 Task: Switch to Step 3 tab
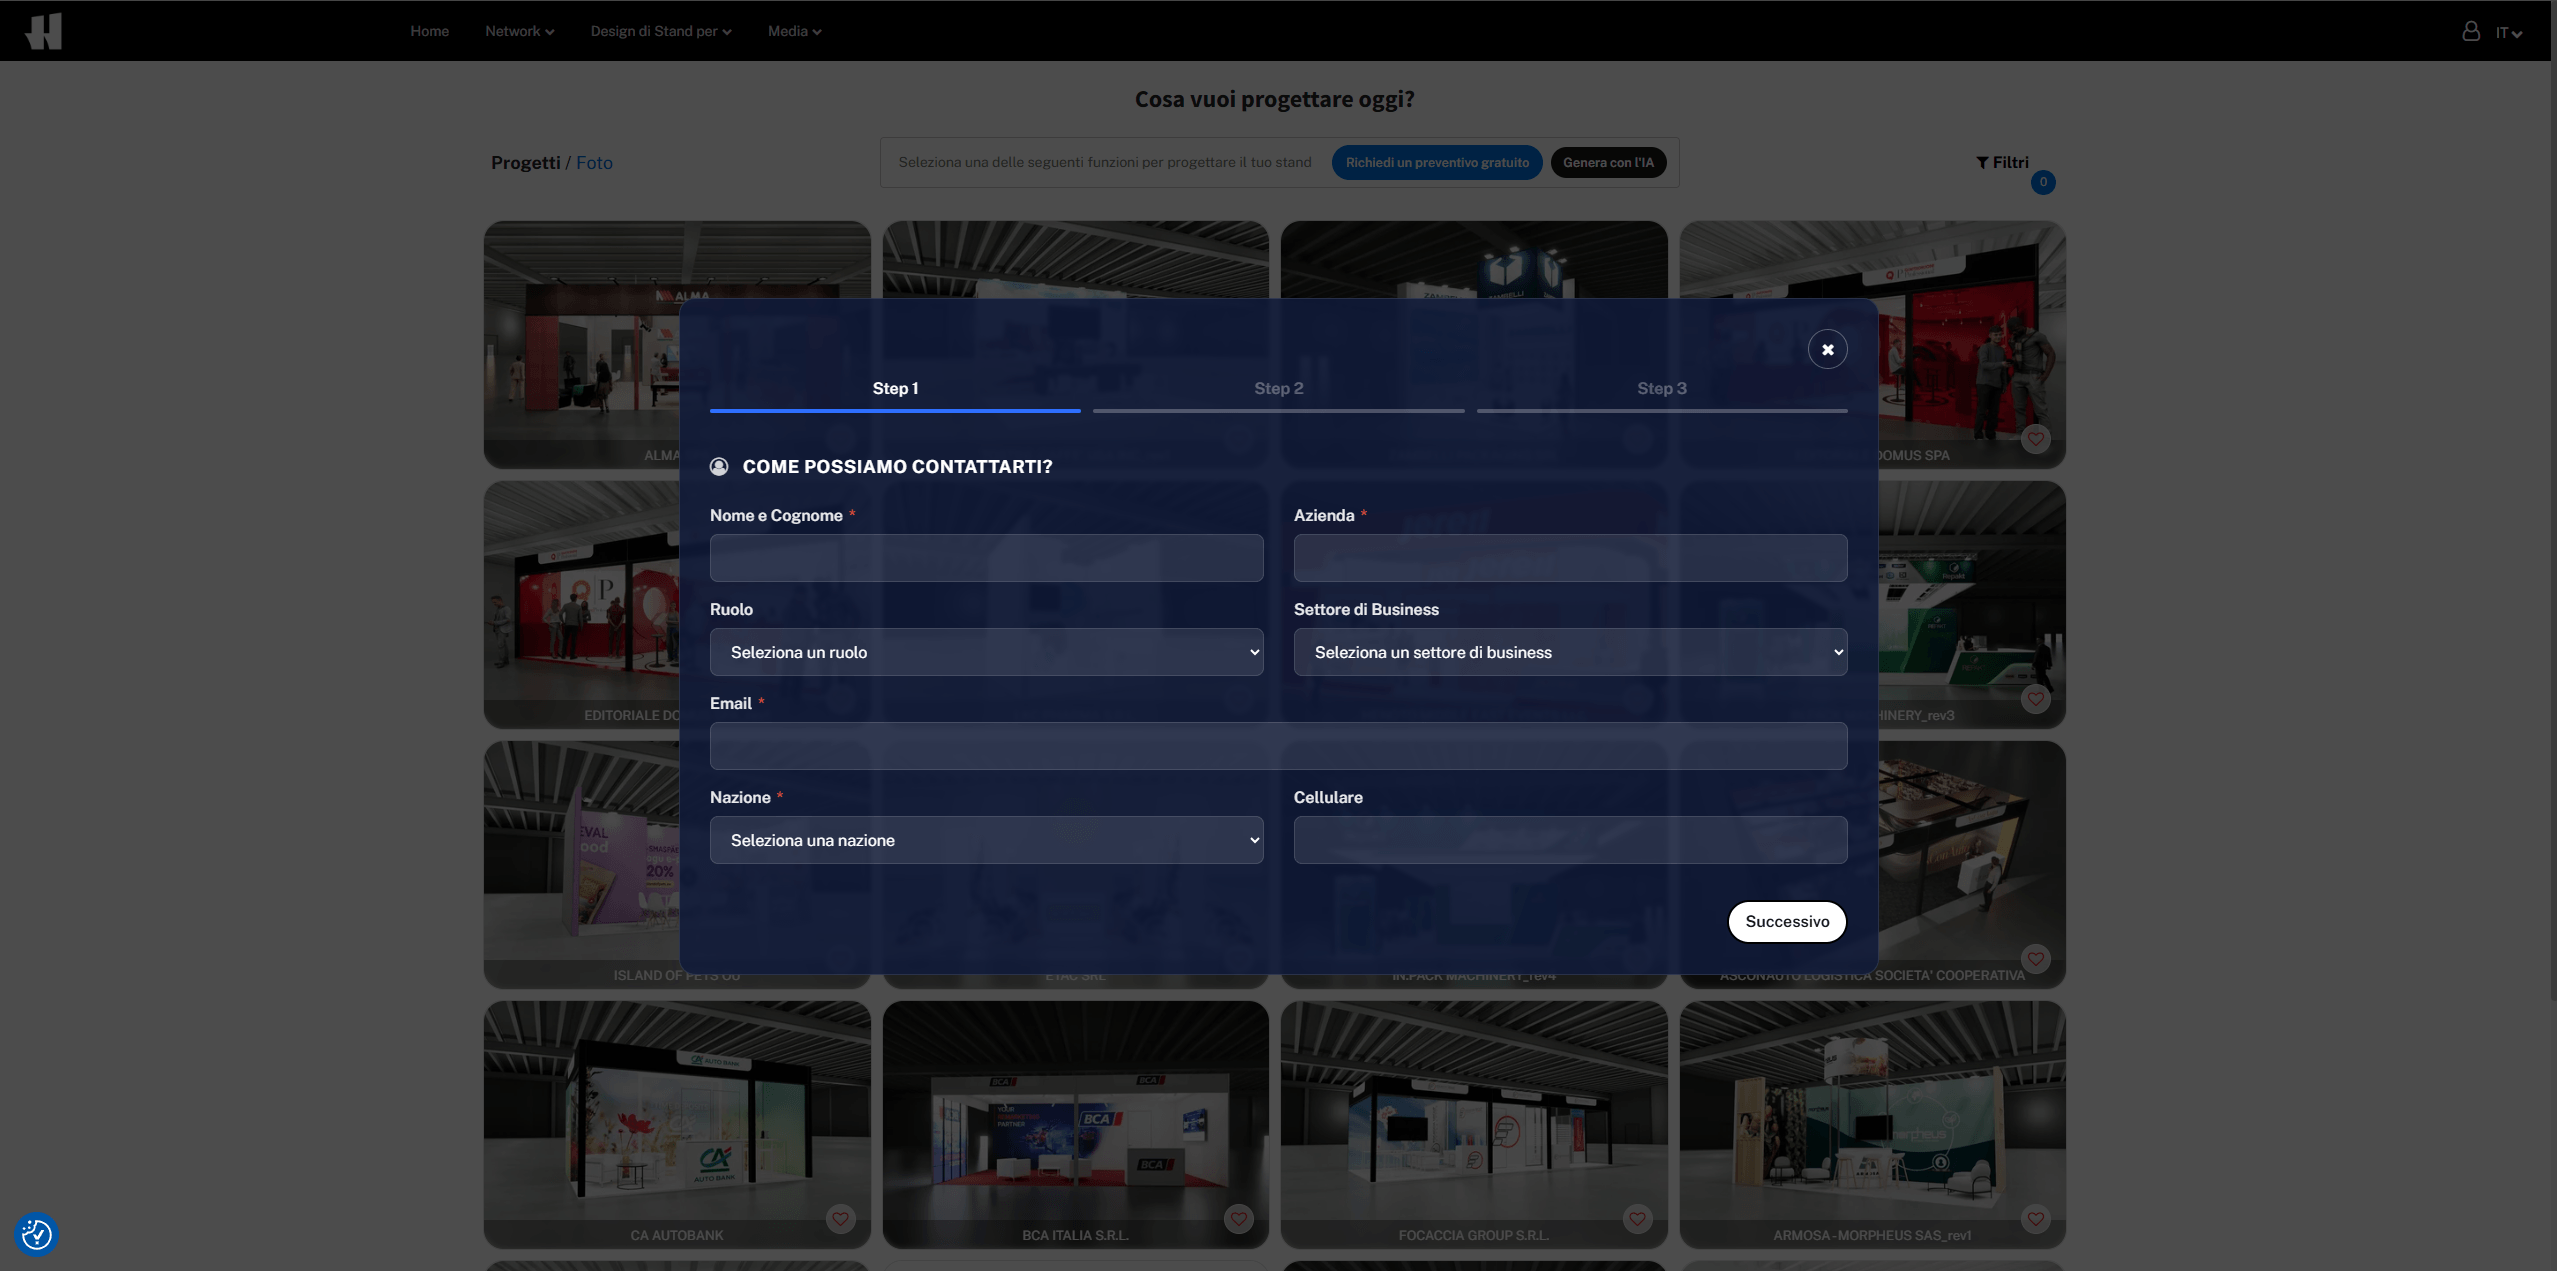pos(1661,389)
